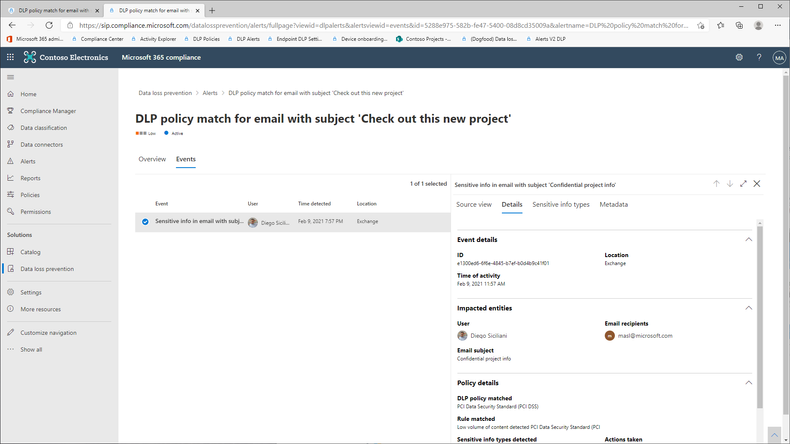The width and height of the screenshot is (790, 444).
Task: Collapse the Policy details section
Action: [749, 383]
